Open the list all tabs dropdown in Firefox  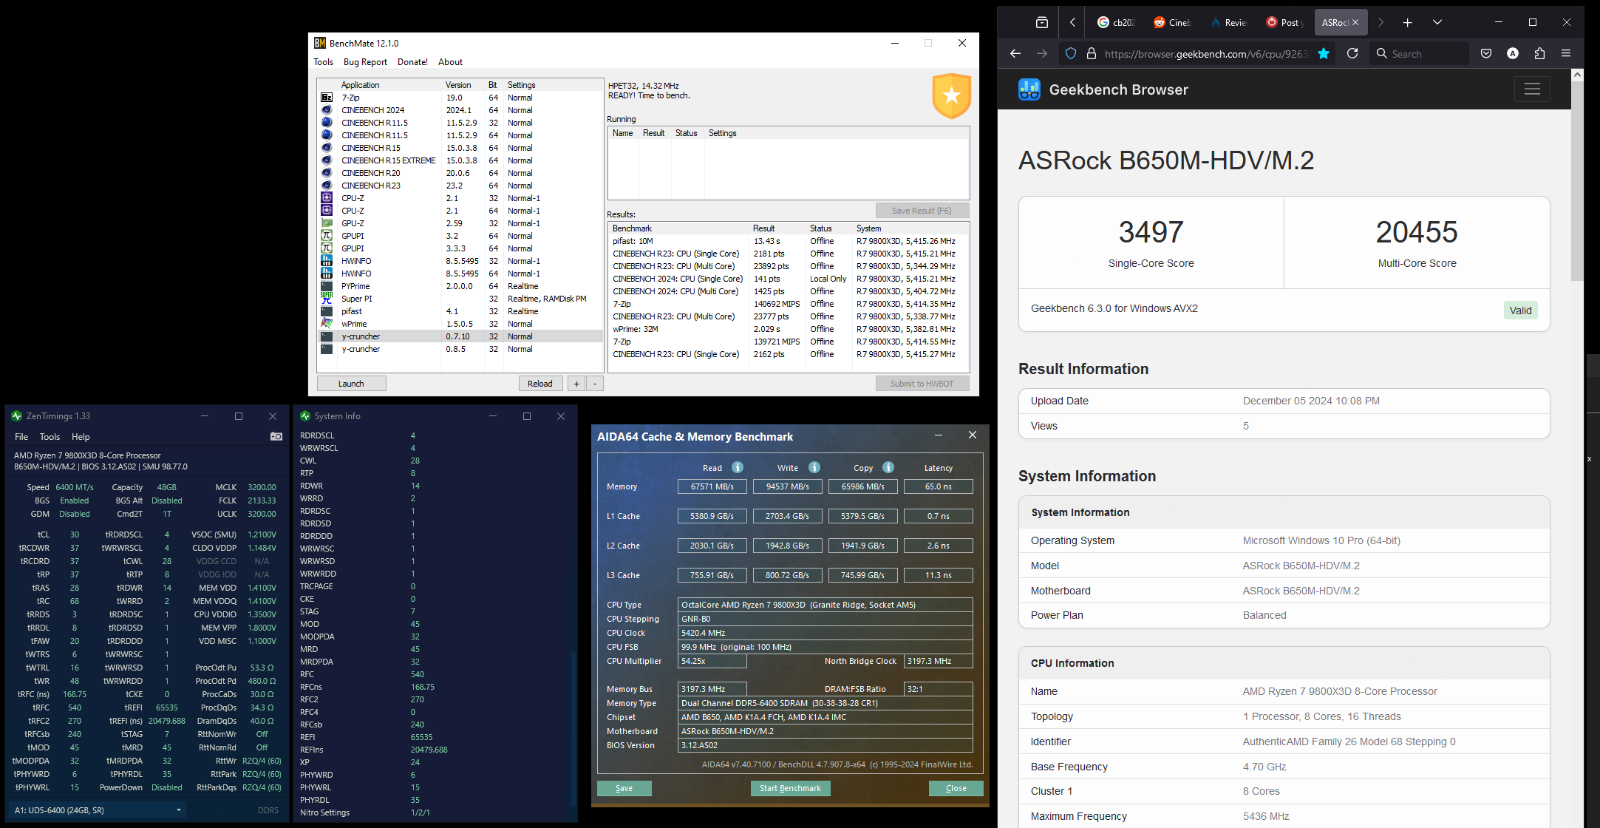coord(1437,22)
